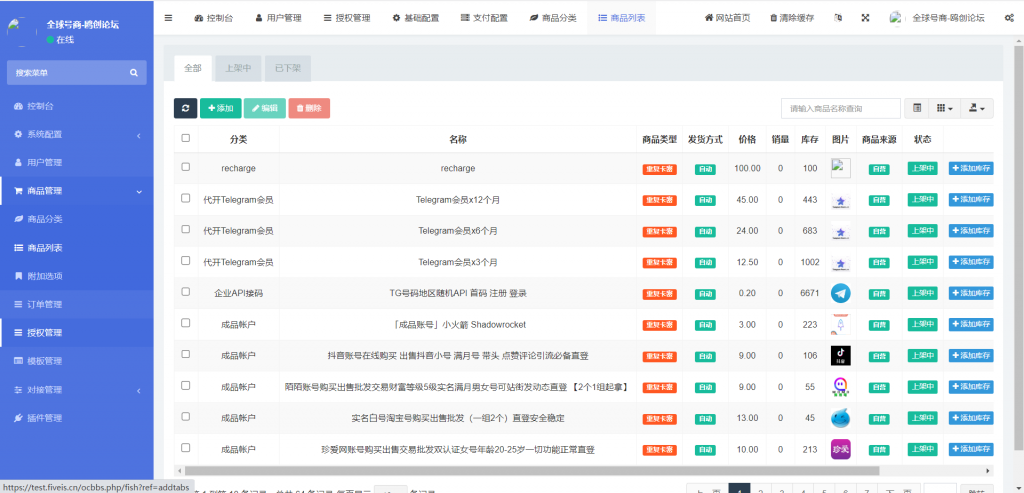Open 控制台 in the sidebar
Viewport: 1024px width, 493px height.
pos(76,106)
